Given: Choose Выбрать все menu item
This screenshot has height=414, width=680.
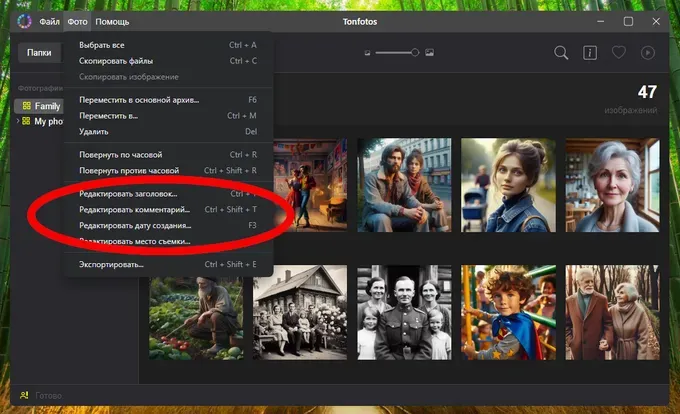Looking at the screenshot, I should (168, 45).
